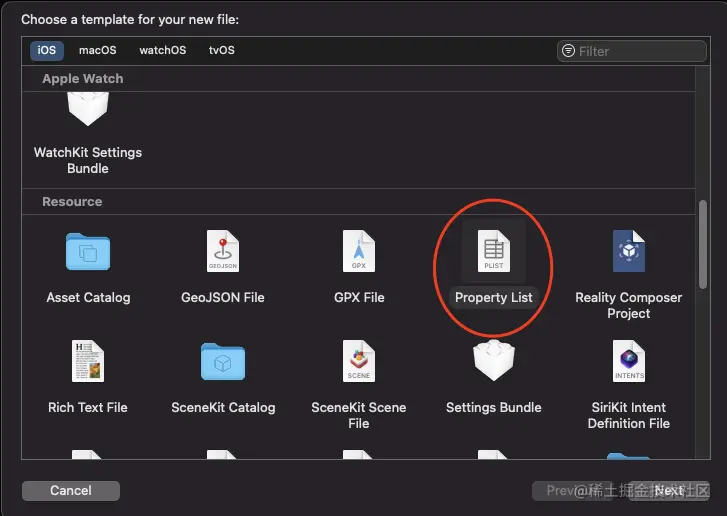Select the WatchKit Settings Bundle icon

click(x=88, y=108)
